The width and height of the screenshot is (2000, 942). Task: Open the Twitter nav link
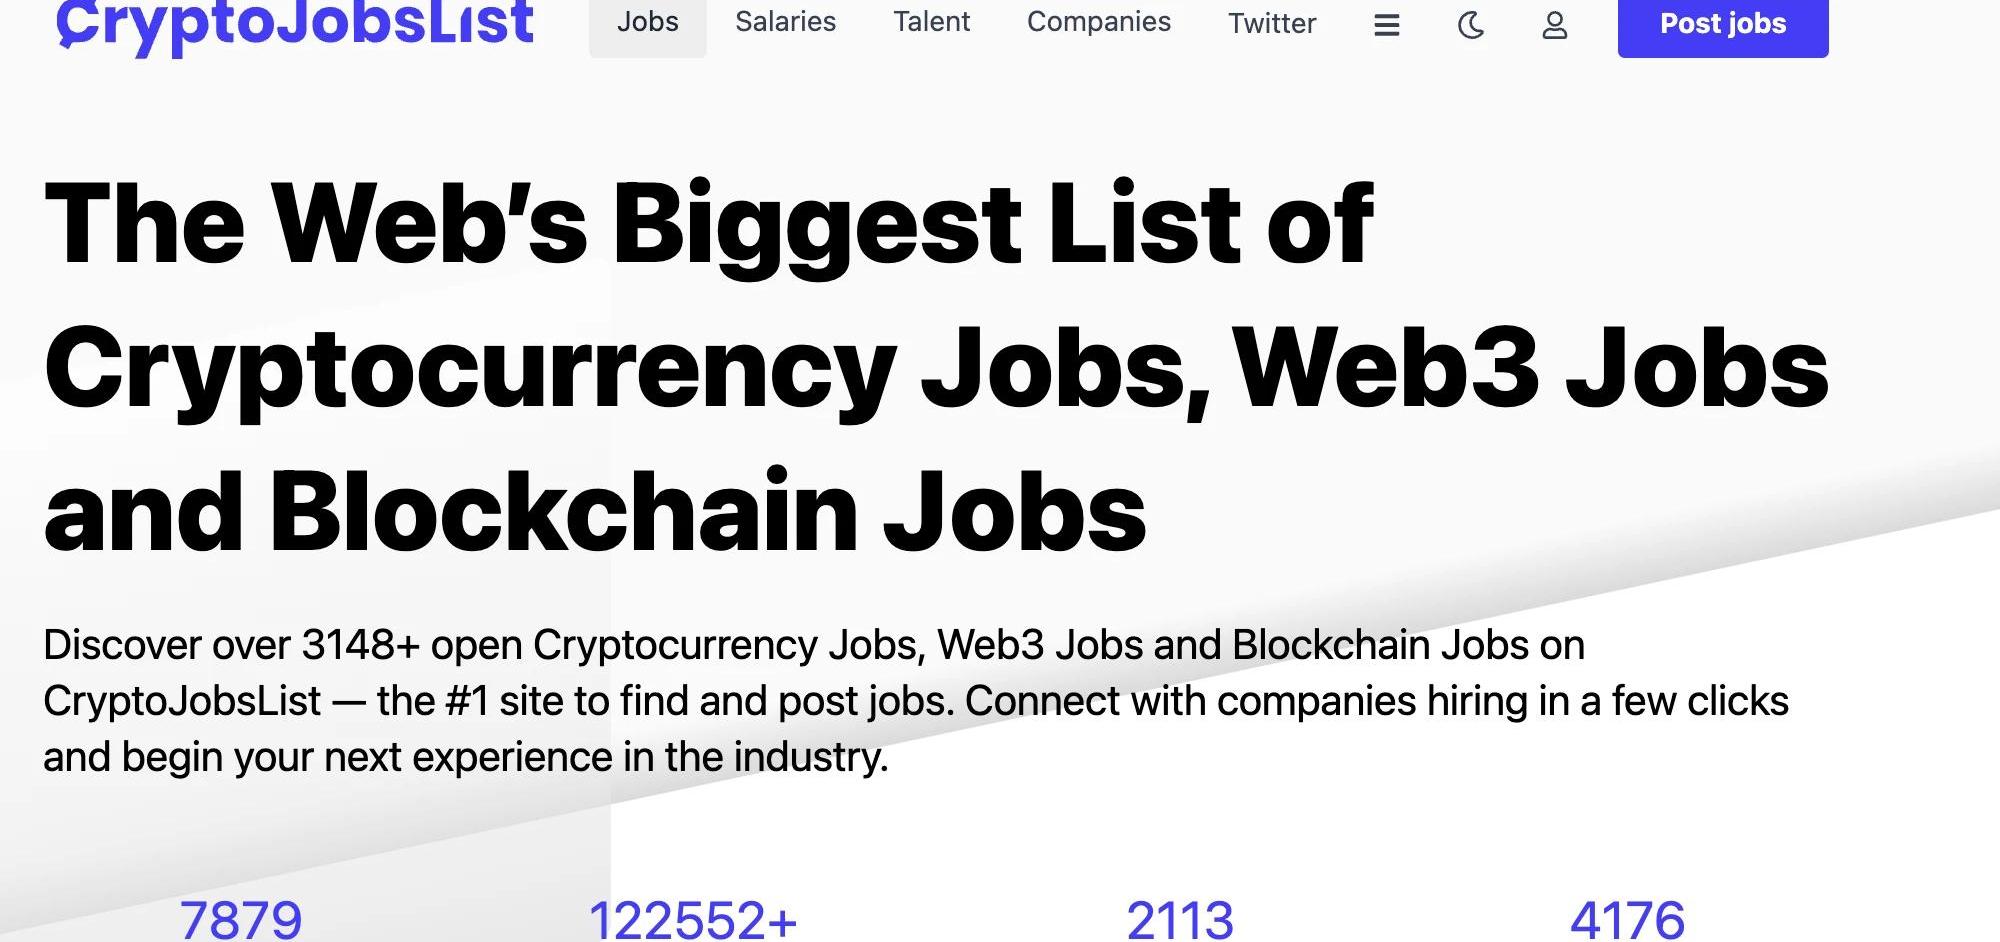click(x=1272, y=23)
